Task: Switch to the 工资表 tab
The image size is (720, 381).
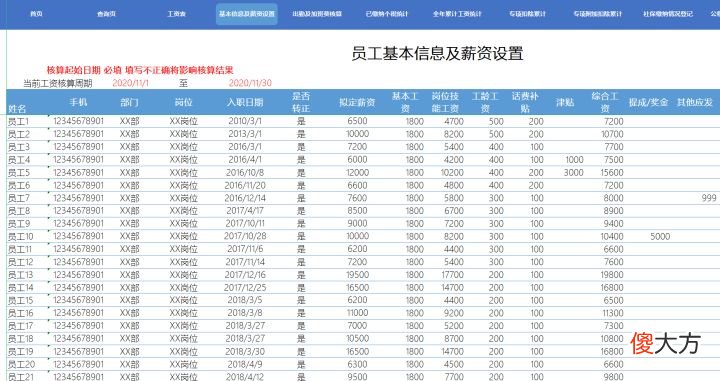Action: pyautogui.click(x=177, y=14)
